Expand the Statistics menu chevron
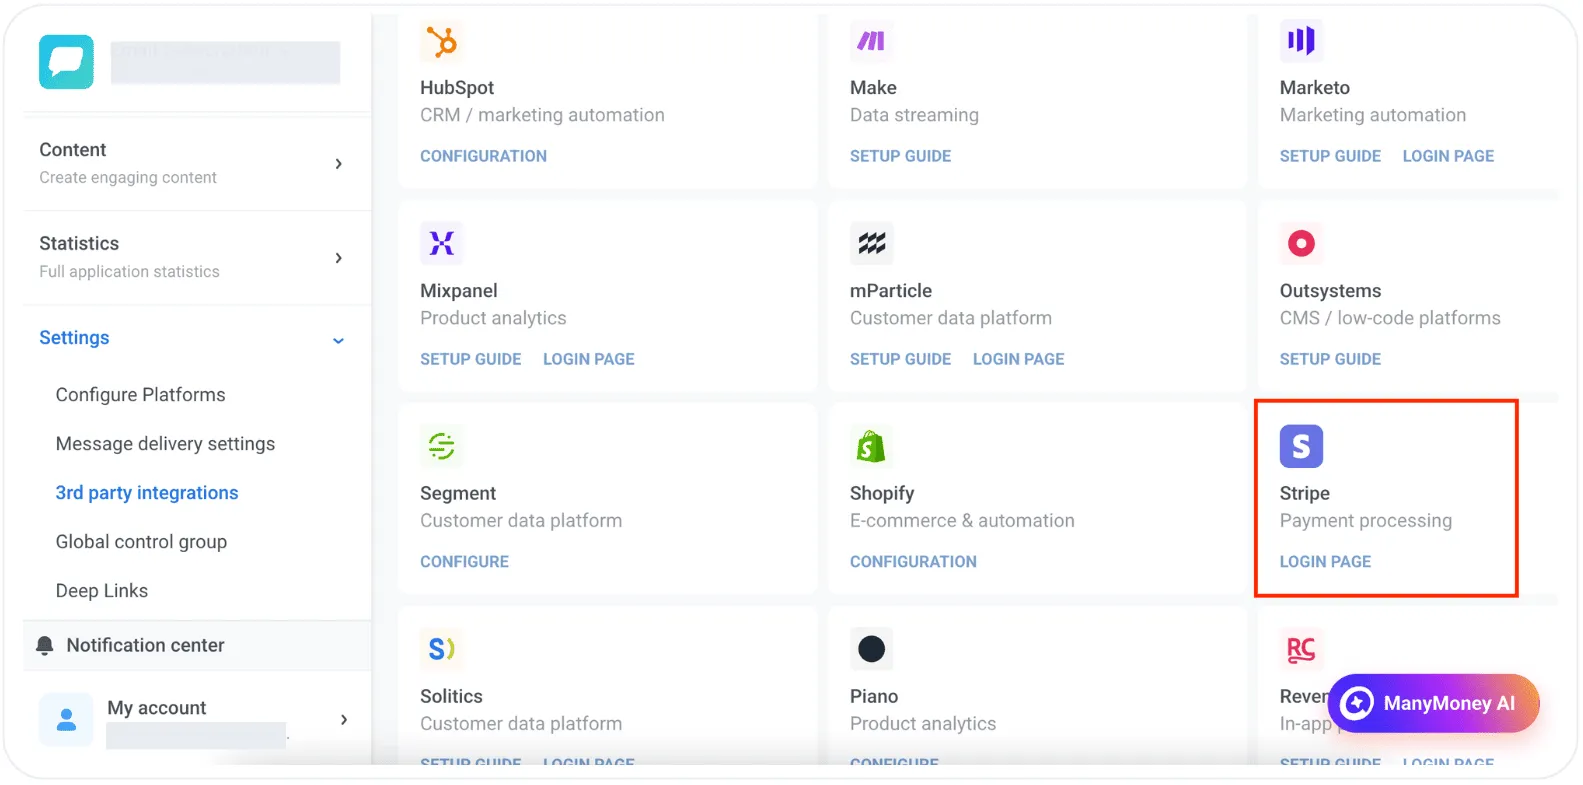1583x785 pixels. (339, 258)
